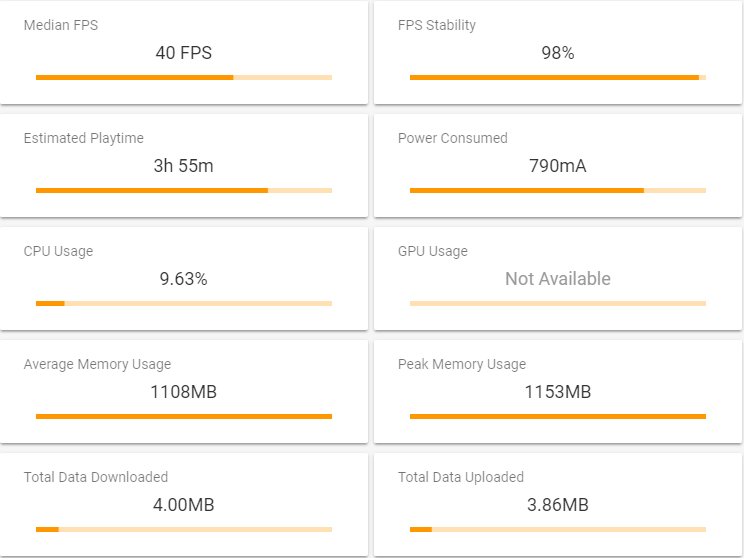The height and width of the screenshot is (558, 744).
Task: Select the 4.00MB downloaded value
Action: click(x=184, y=504)
